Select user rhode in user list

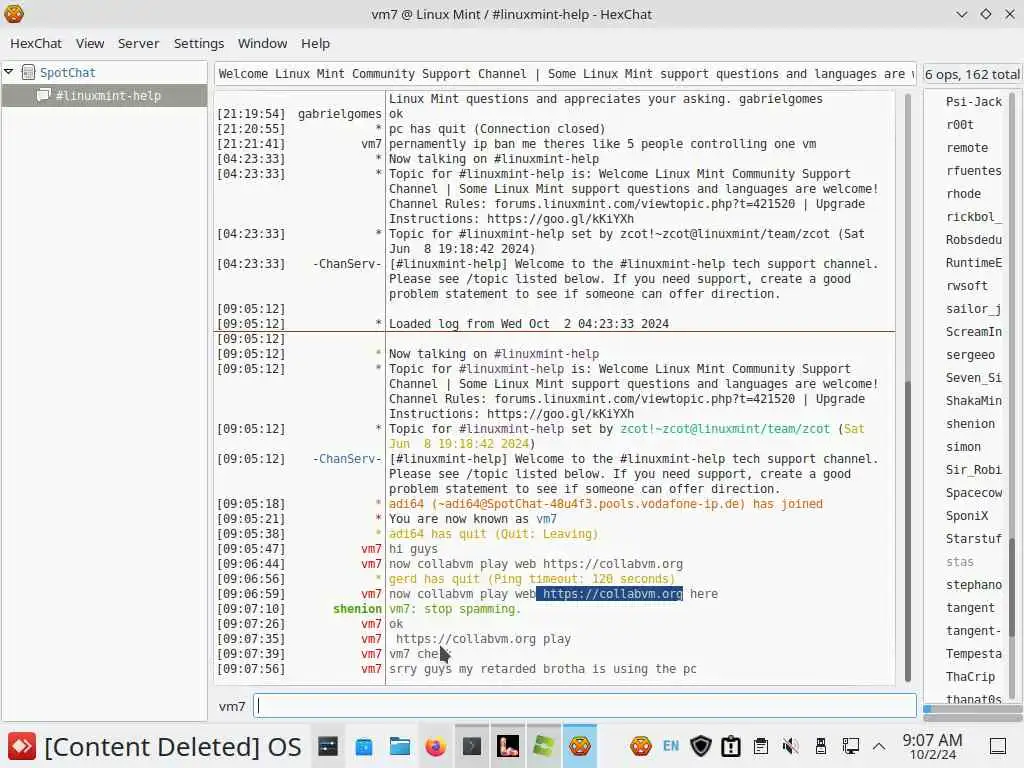click(x=963, y=193)
